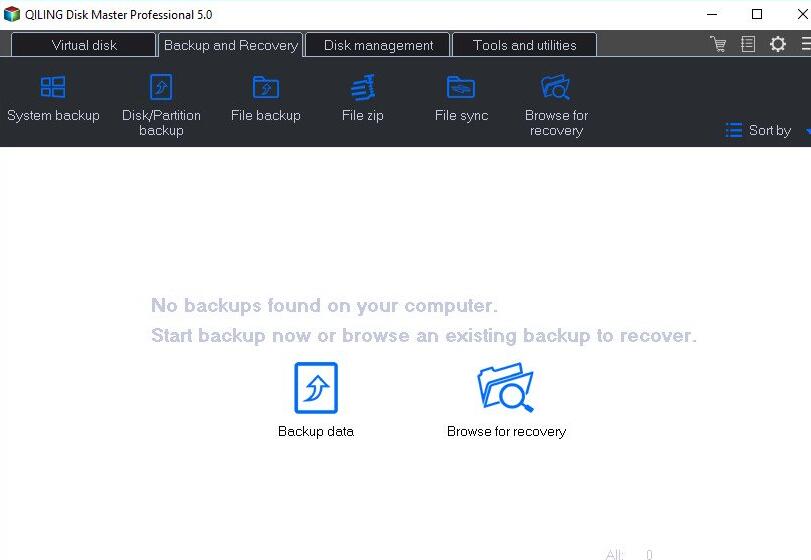Open the File sync tool

click(x=461, y=99)
